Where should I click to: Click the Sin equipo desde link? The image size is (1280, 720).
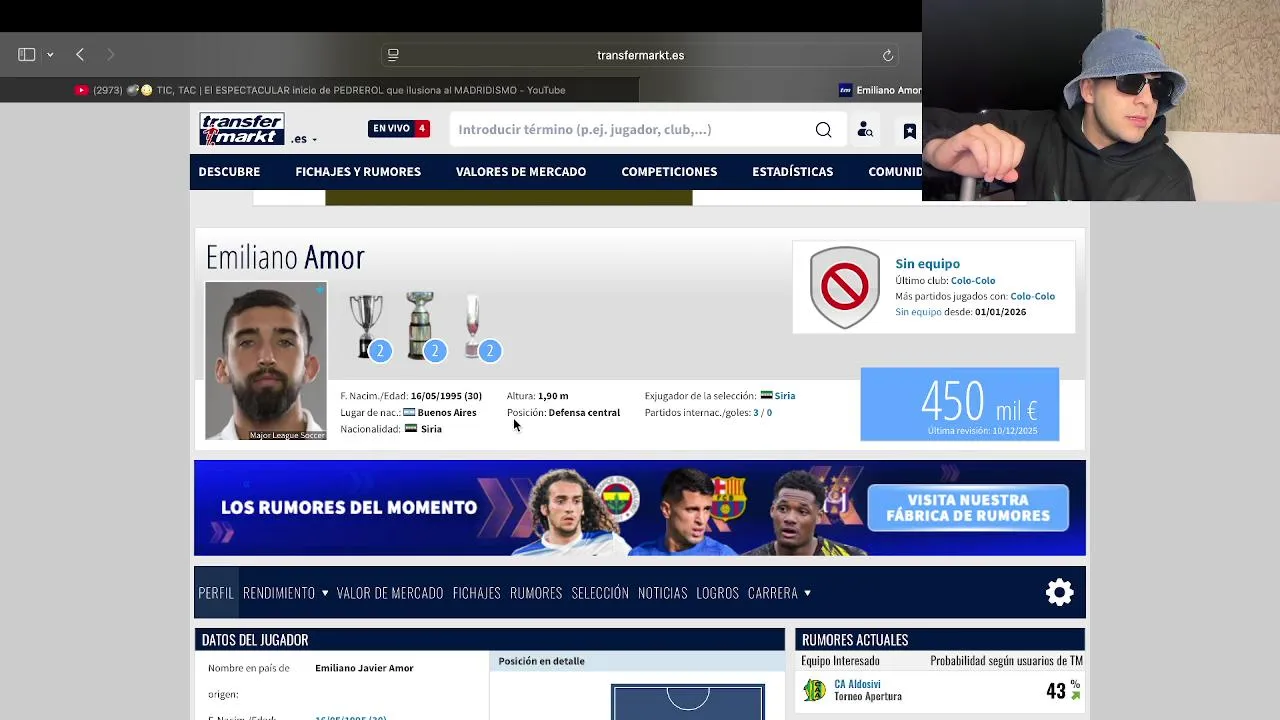pos(918,312)
